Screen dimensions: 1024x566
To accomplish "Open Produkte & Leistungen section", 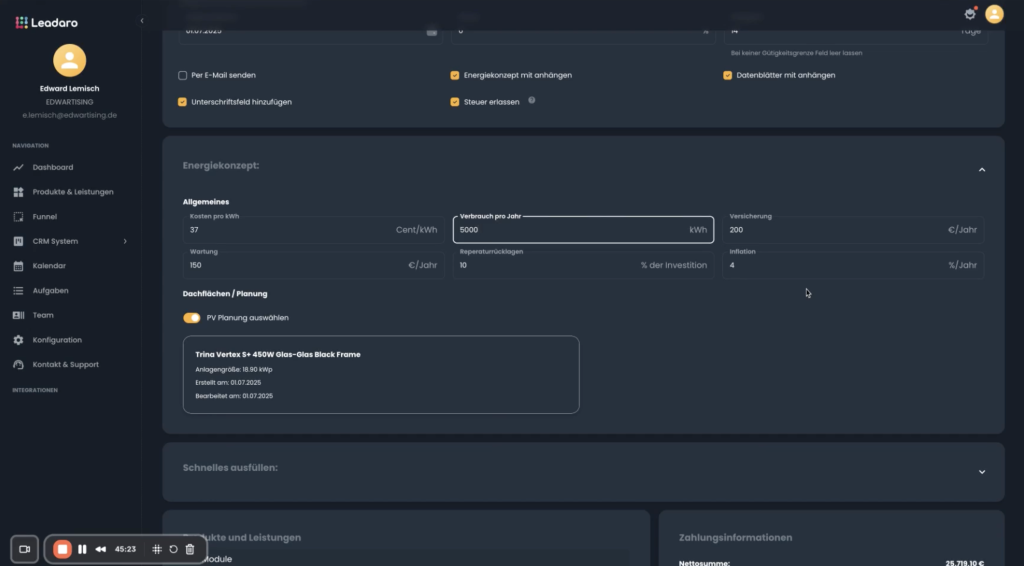I will click(72, 192).
